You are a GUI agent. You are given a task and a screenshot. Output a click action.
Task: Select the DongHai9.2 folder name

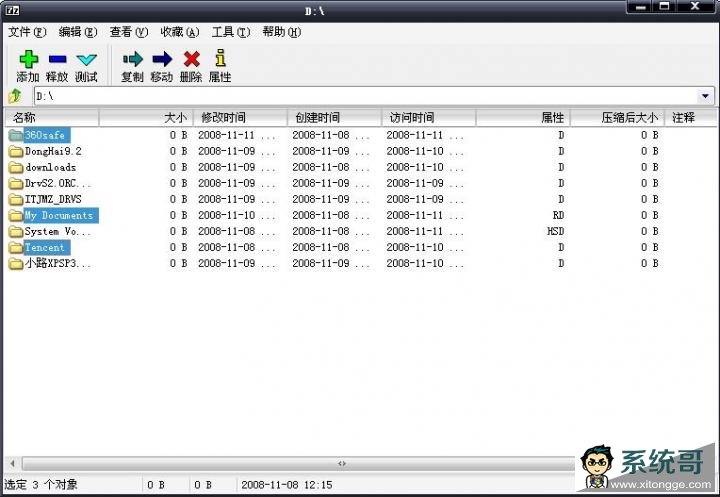pos(53,151)
